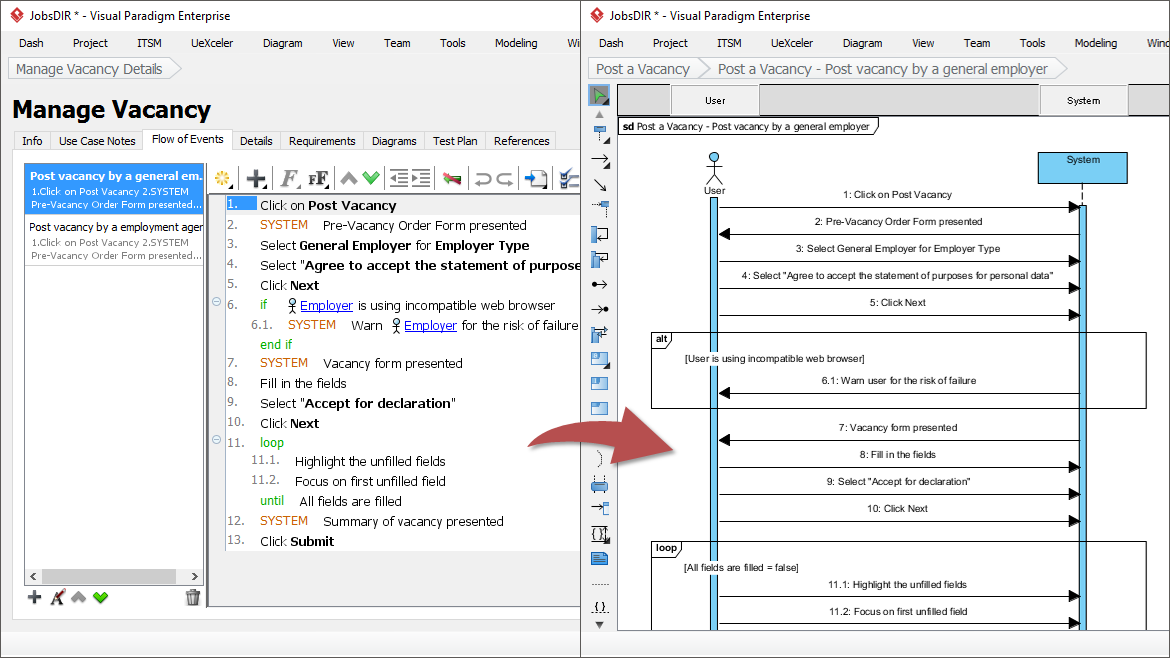The image size is (1170, 658).
Task: Switch to the Use Case Notes tab
Action: click(97, 141)
